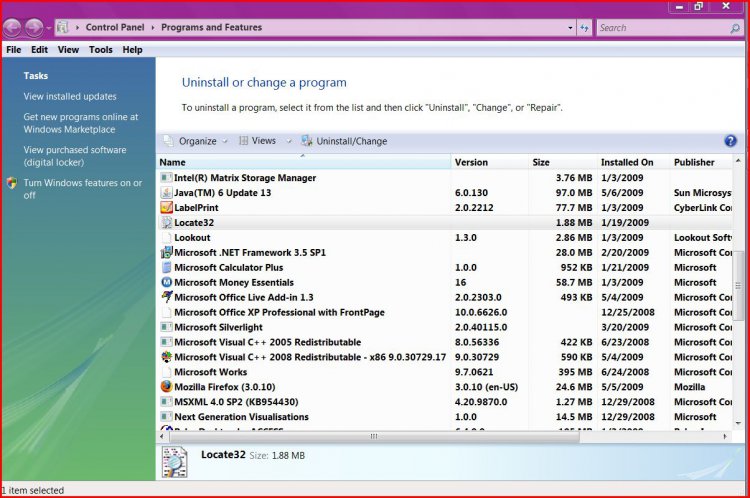Open the Edit menu
The image size is (750, 498).
[39, 50]
